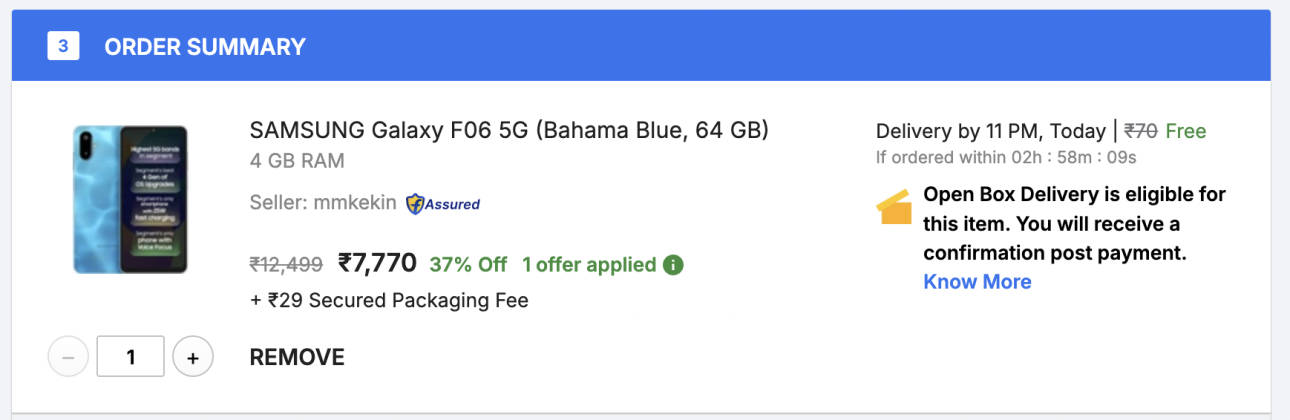Screen dimensions: 1290x420
Task: Click the Open Box Delivery box icon
Action: point(894,207)
